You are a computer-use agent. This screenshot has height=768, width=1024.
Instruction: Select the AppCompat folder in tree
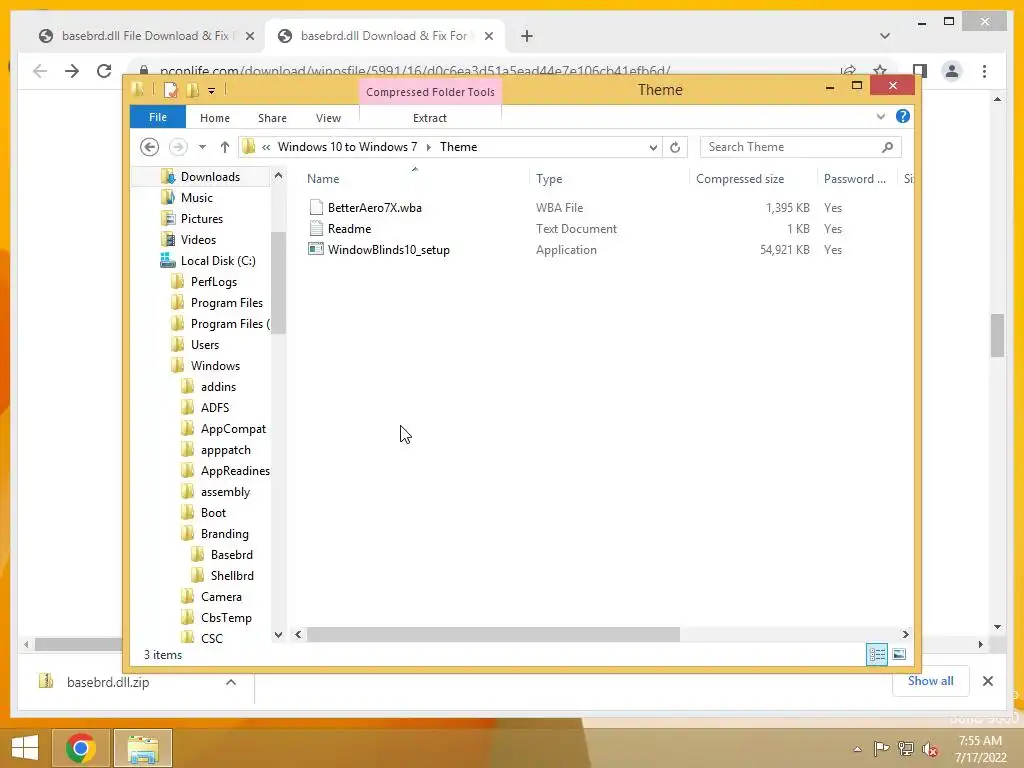coord(233,428)
